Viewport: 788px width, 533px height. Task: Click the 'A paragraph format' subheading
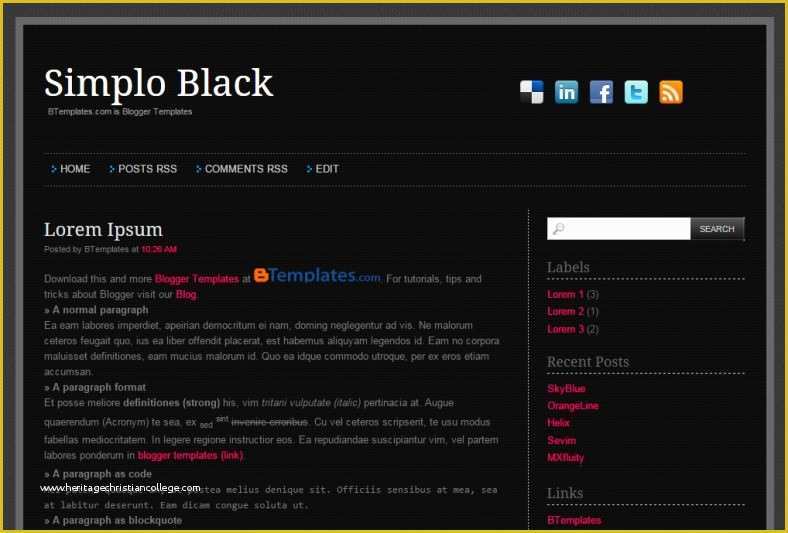(99, 387)
